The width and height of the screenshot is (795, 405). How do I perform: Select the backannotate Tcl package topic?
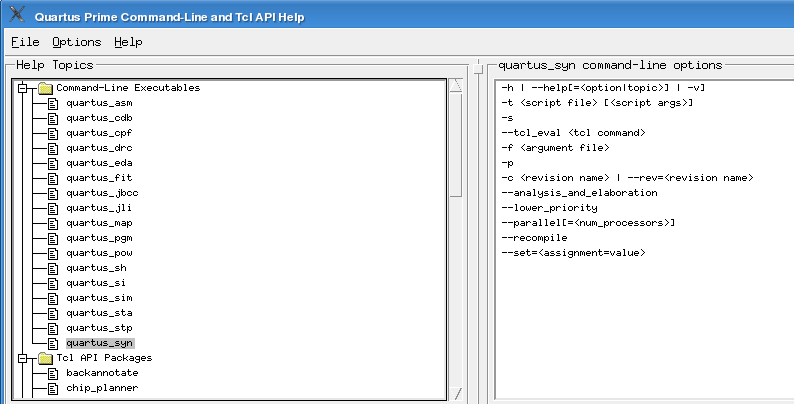click(x=102, y=373)
